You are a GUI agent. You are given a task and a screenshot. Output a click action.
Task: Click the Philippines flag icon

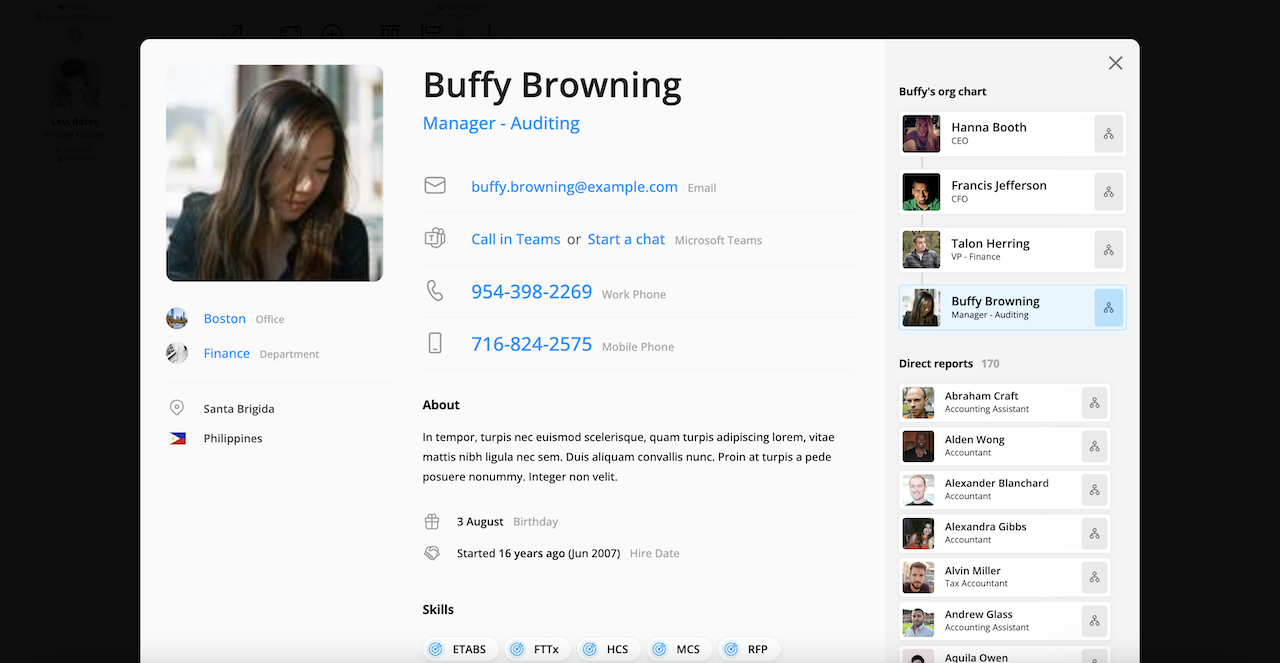coord(177,438)
